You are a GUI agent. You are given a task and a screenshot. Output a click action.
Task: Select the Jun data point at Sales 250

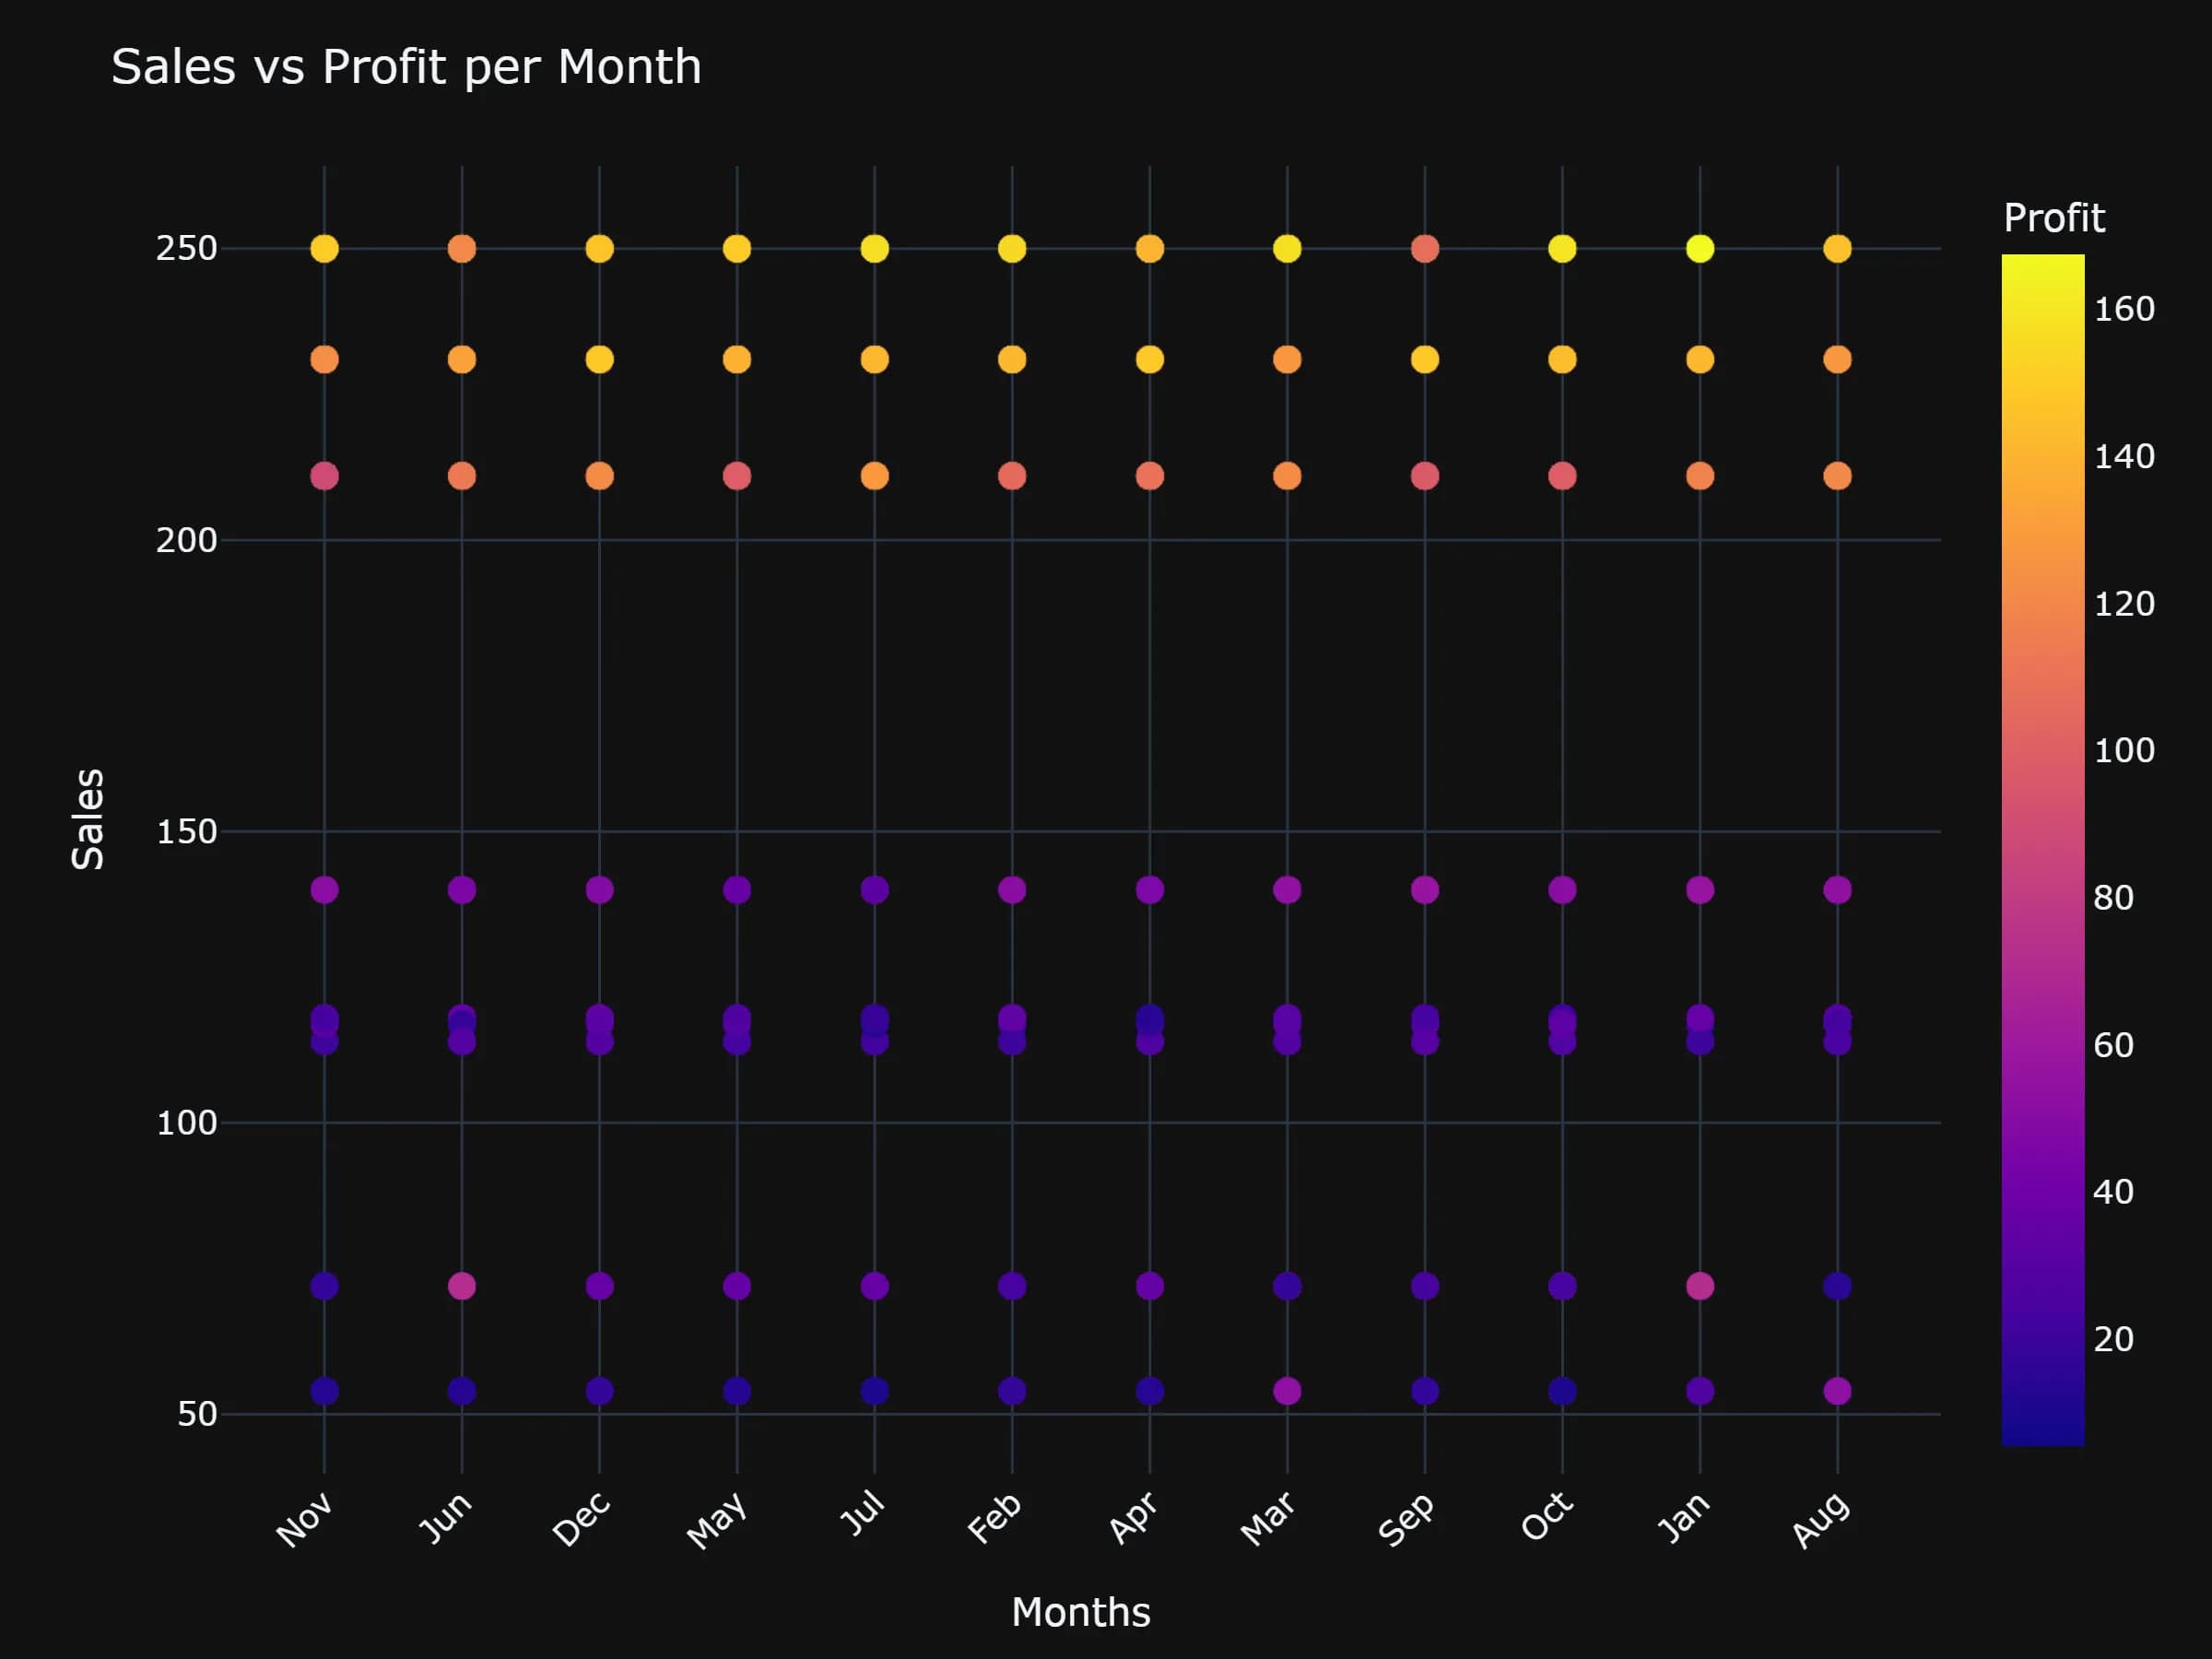coord(462,248)
